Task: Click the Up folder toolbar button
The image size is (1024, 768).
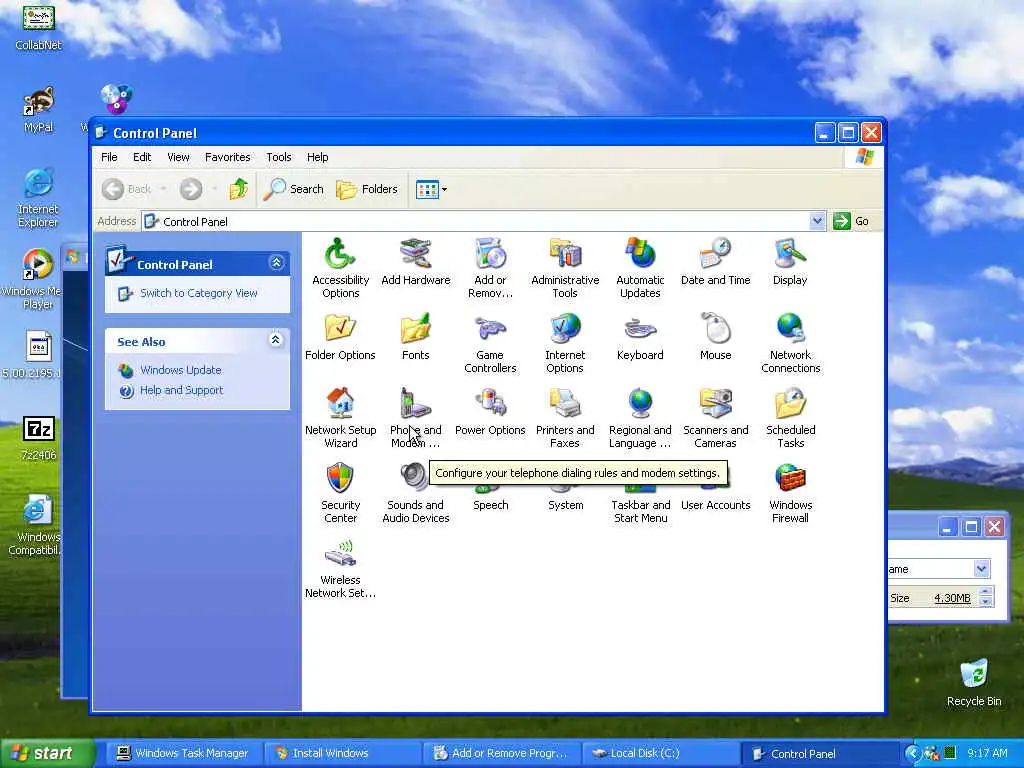Action: (x=238, y=189)
